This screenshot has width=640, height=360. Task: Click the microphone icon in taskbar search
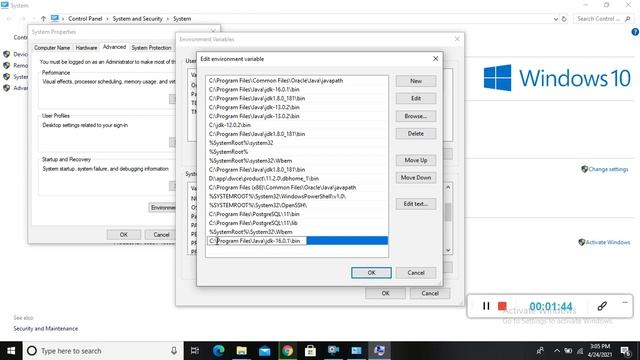[x=174, y=351]
